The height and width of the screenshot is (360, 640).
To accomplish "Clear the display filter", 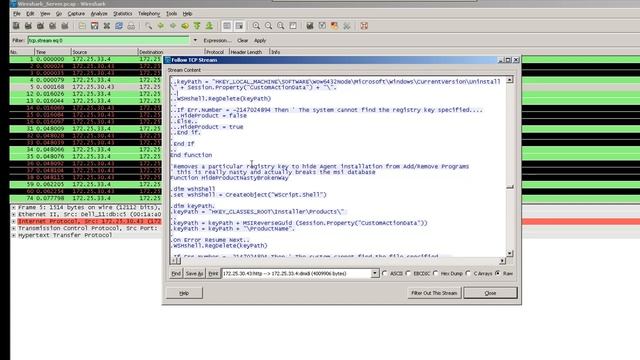I will click(242, 40).
